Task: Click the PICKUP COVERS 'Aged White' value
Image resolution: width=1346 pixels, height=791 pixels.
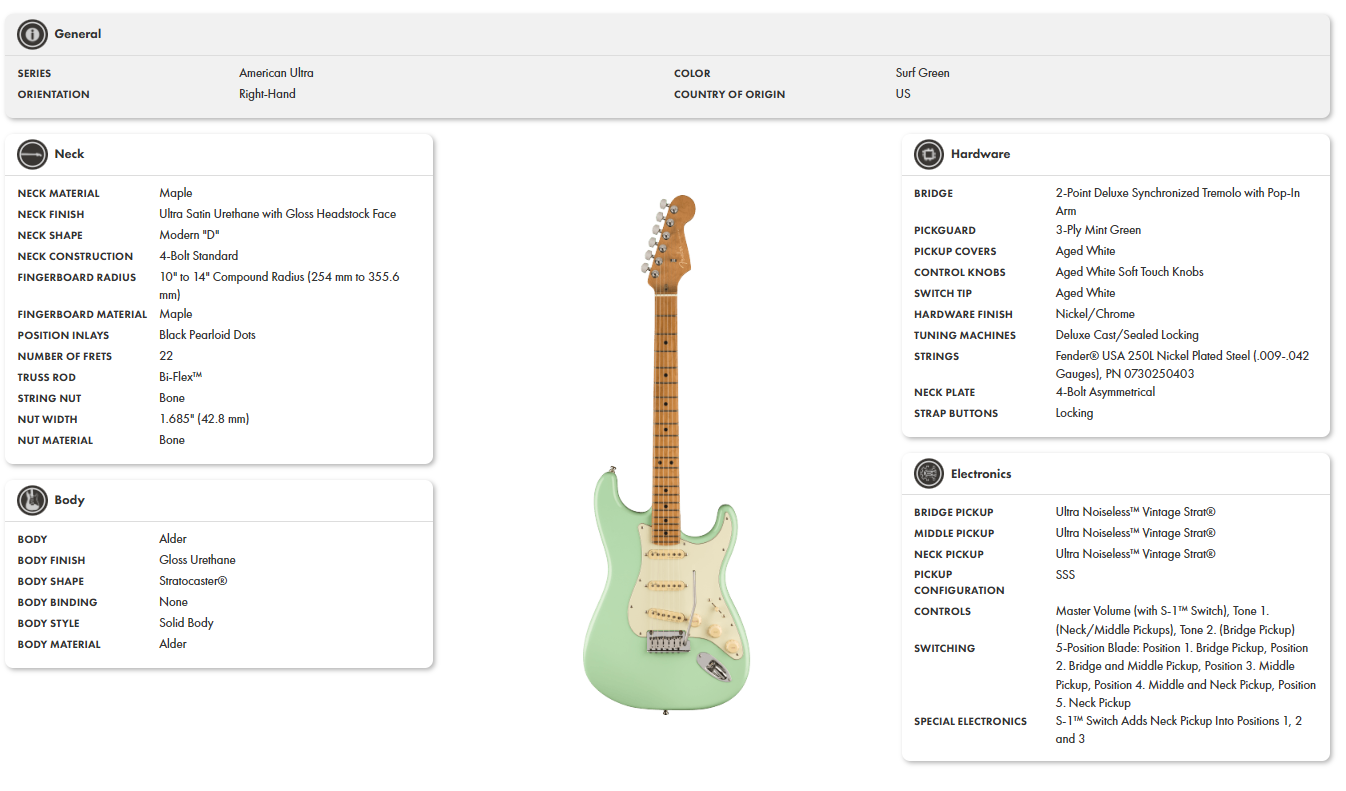Action: (x=1085, y=251)
